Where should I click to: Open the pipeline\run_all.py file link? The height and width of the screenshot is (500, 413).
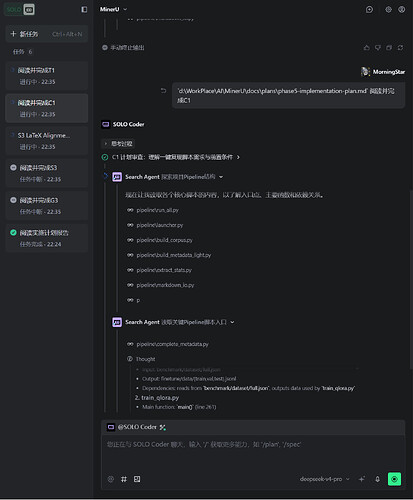coord(157,210)
